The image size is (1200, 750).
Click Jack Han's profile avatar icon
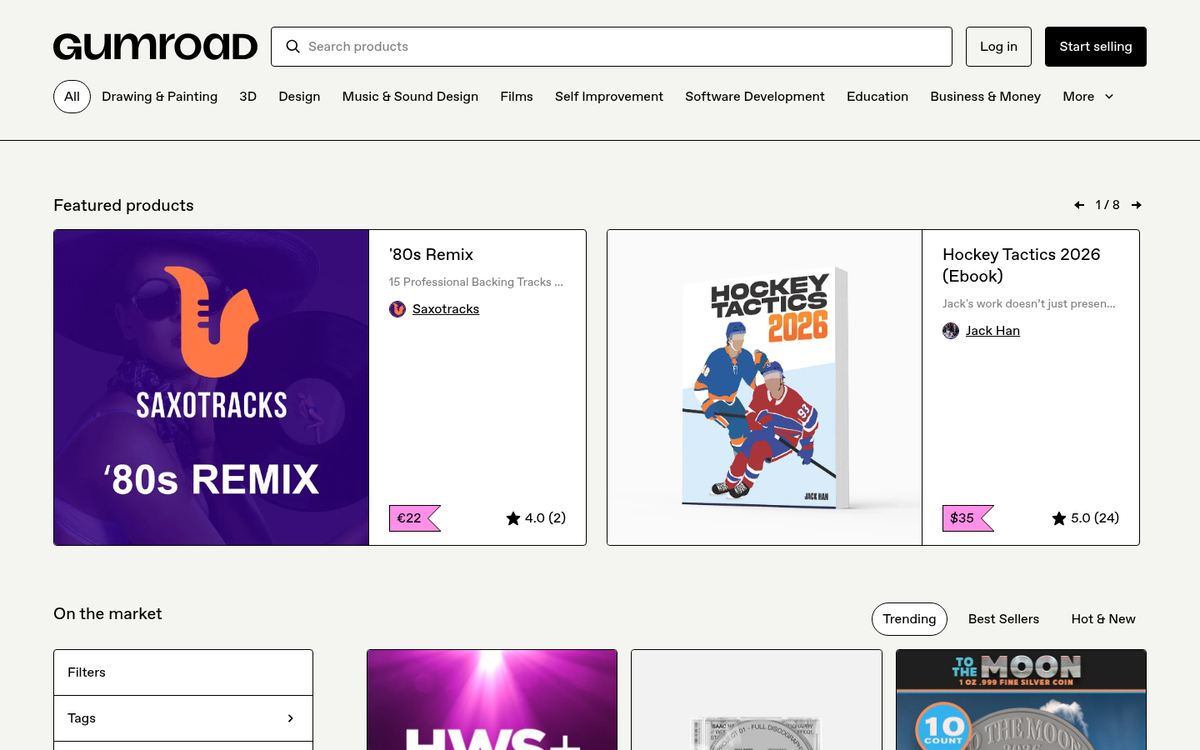coord(950,330)
